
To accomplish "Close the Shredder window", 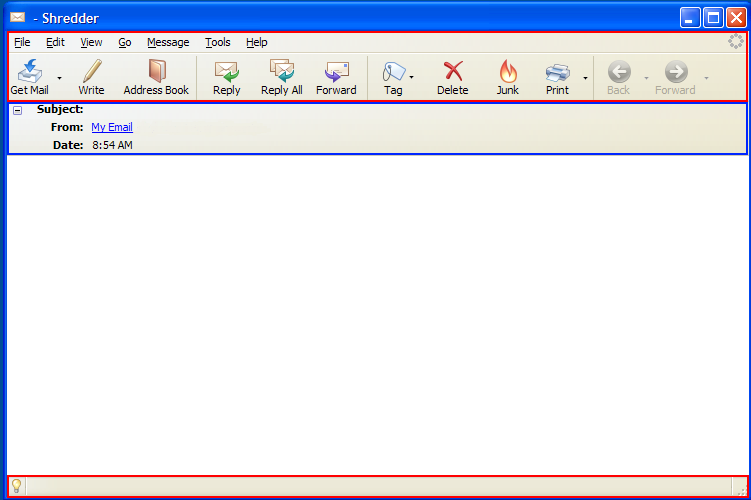I will coord(736,18).
